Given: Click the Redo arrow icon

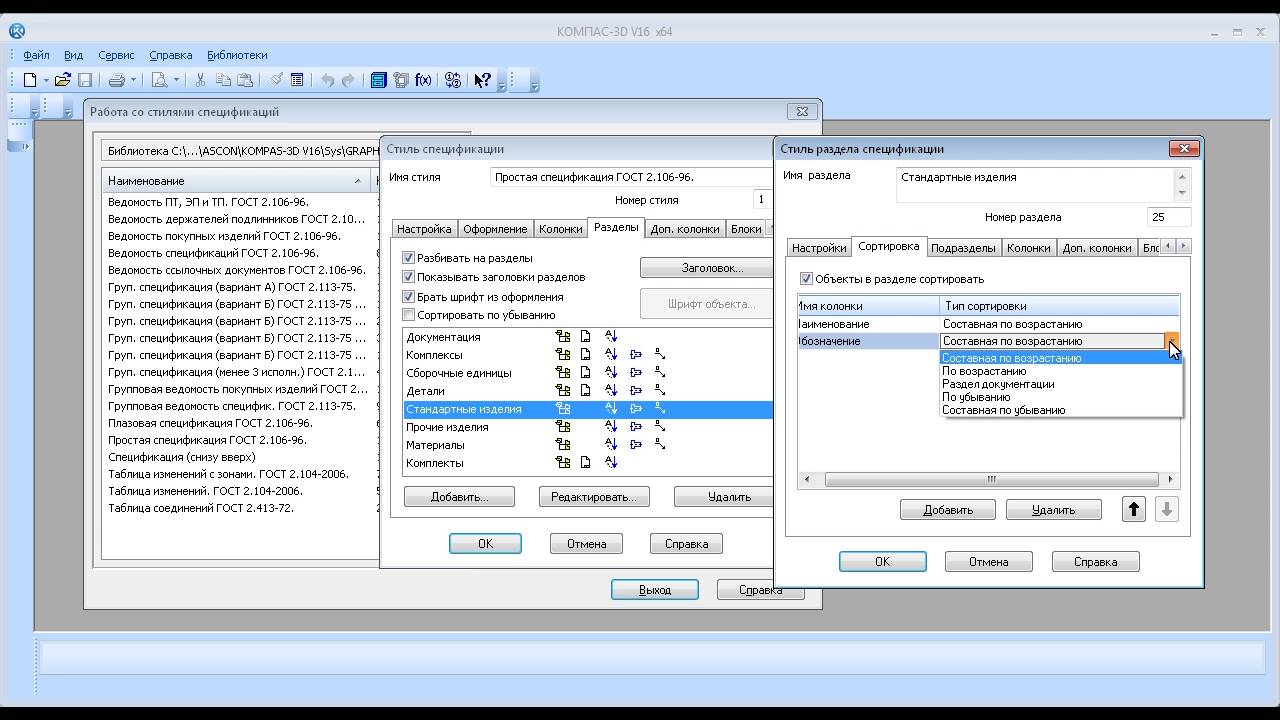Looking at the screenshot, I should pyautogui.click(x=348, y=80).
